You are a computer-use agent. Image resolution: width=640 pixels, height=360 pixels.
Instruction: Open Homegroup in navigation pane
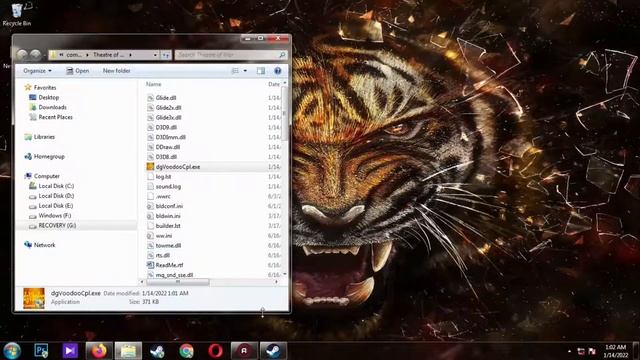point(49,156)
